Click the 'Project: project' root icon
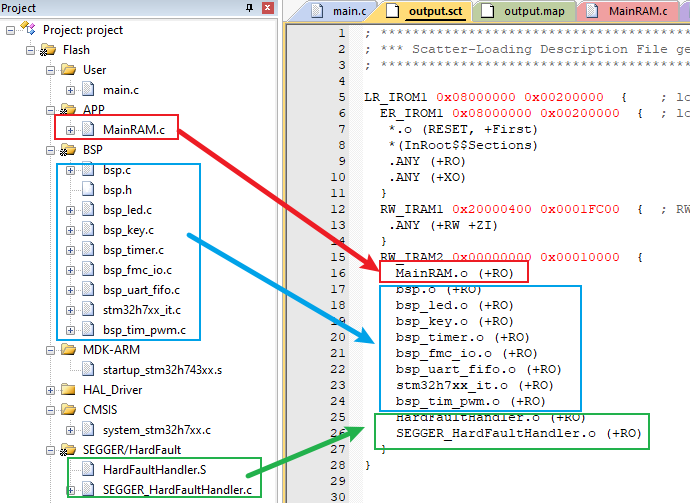The height and width of the screenshot is (503, 690). coord(29,30)
